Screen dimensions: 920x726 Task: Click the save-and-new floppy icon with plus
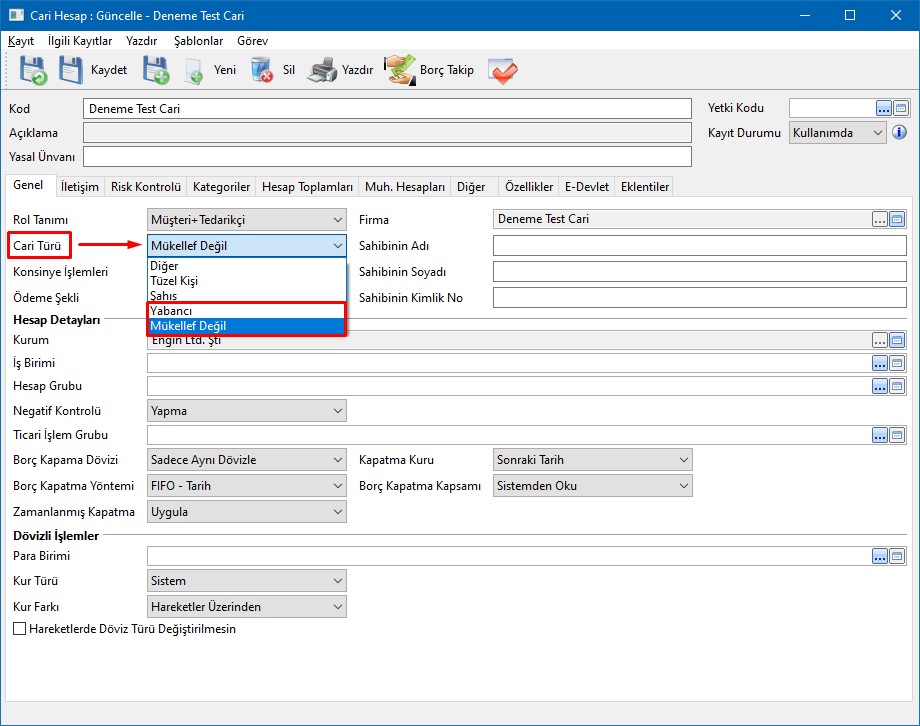pyautogui.click(x=156, y=70)
